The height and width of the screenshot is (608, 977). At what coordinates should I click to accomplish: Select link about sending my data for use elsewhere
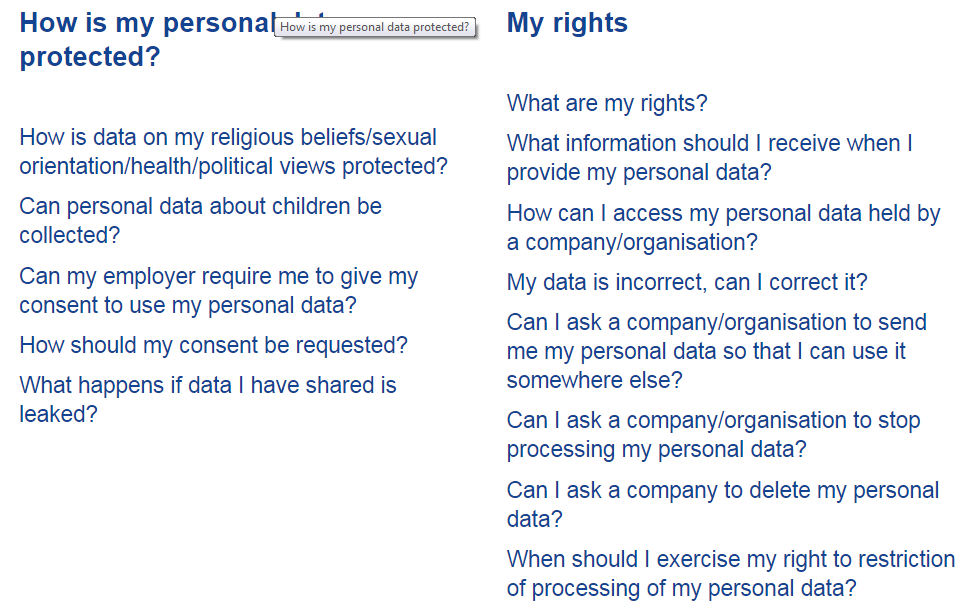[x=716, y=351]
